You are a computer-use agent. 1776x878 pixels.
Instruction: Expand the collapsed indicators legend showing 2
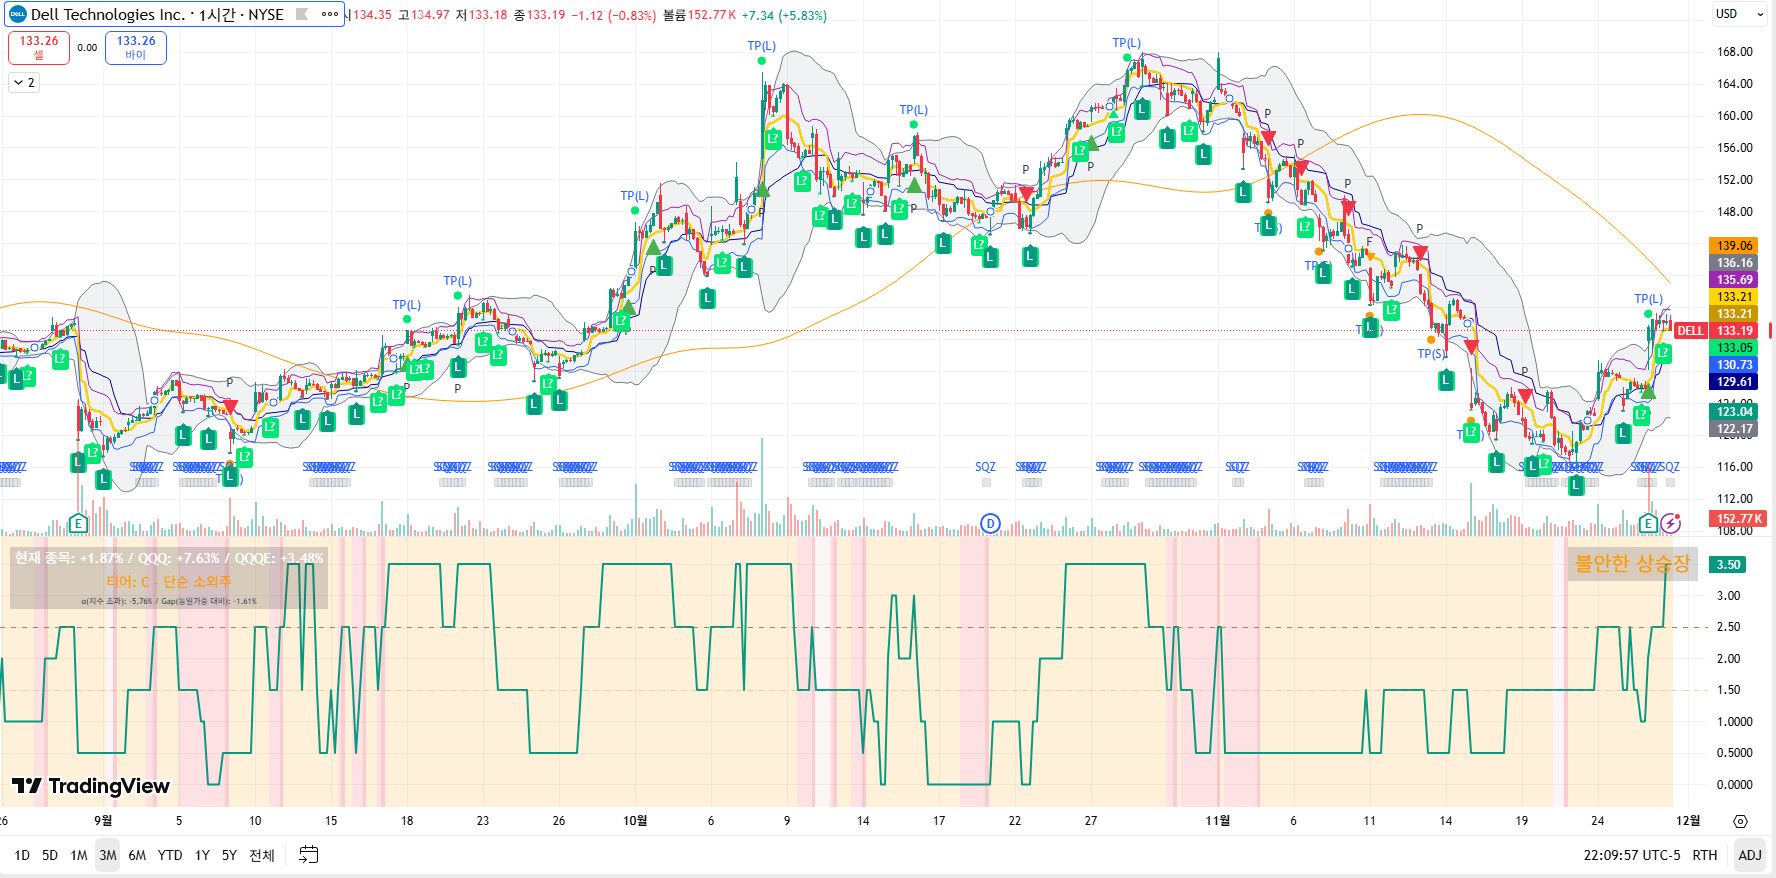tap(24, 83)
